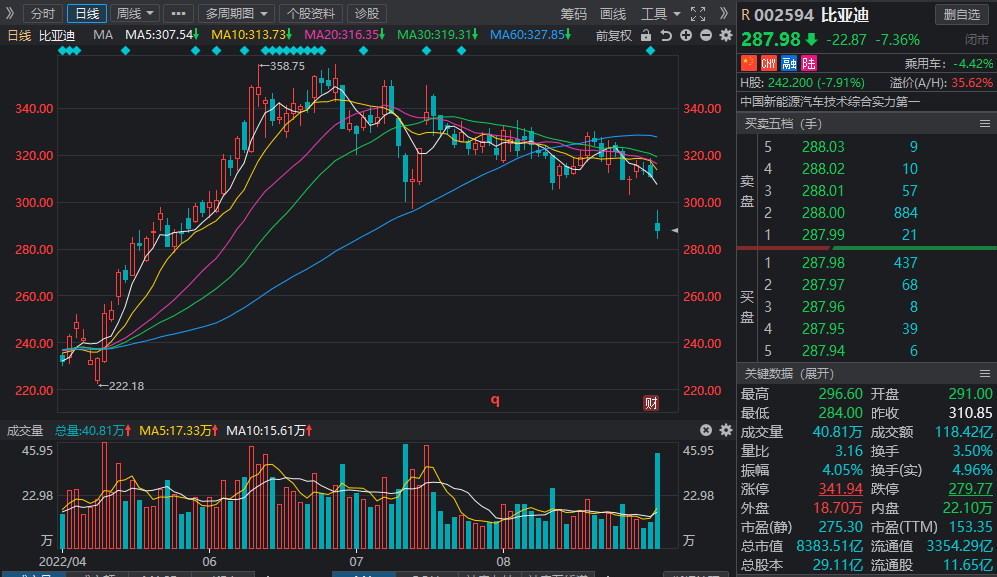This screenshot has height=577, width=997.
Task: Click the China flag market icon
Action: [748, 63]
